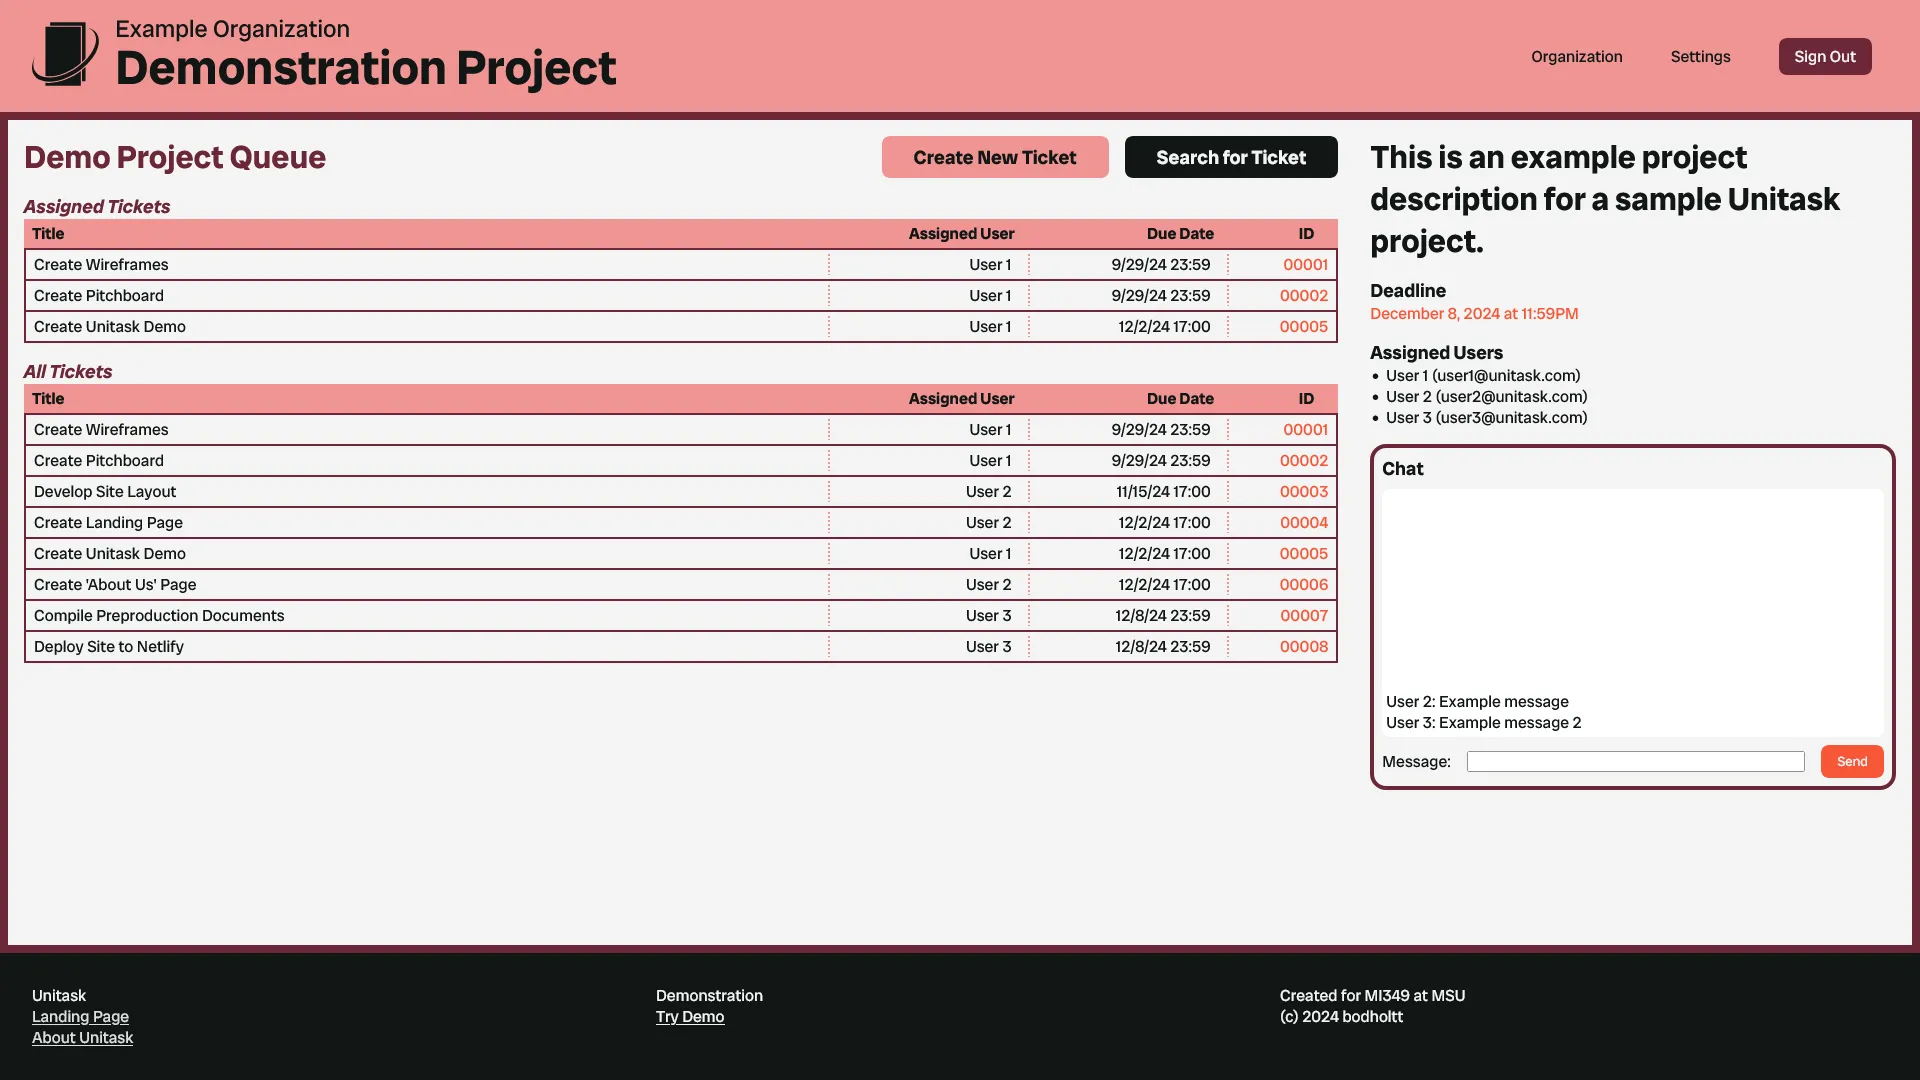Open the About Unitask footer link

pyautogui.click(x=82, y=1037)
